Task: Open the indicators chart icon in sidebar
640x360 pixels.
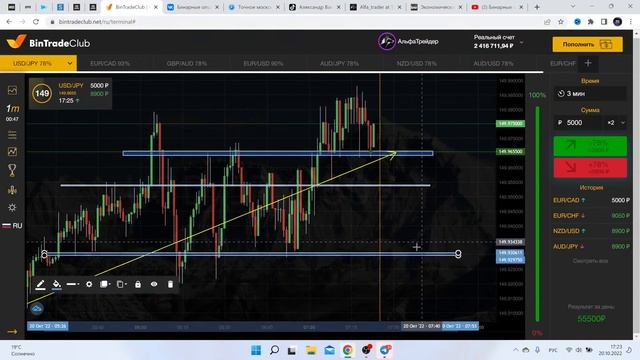Action: point(12,151)
